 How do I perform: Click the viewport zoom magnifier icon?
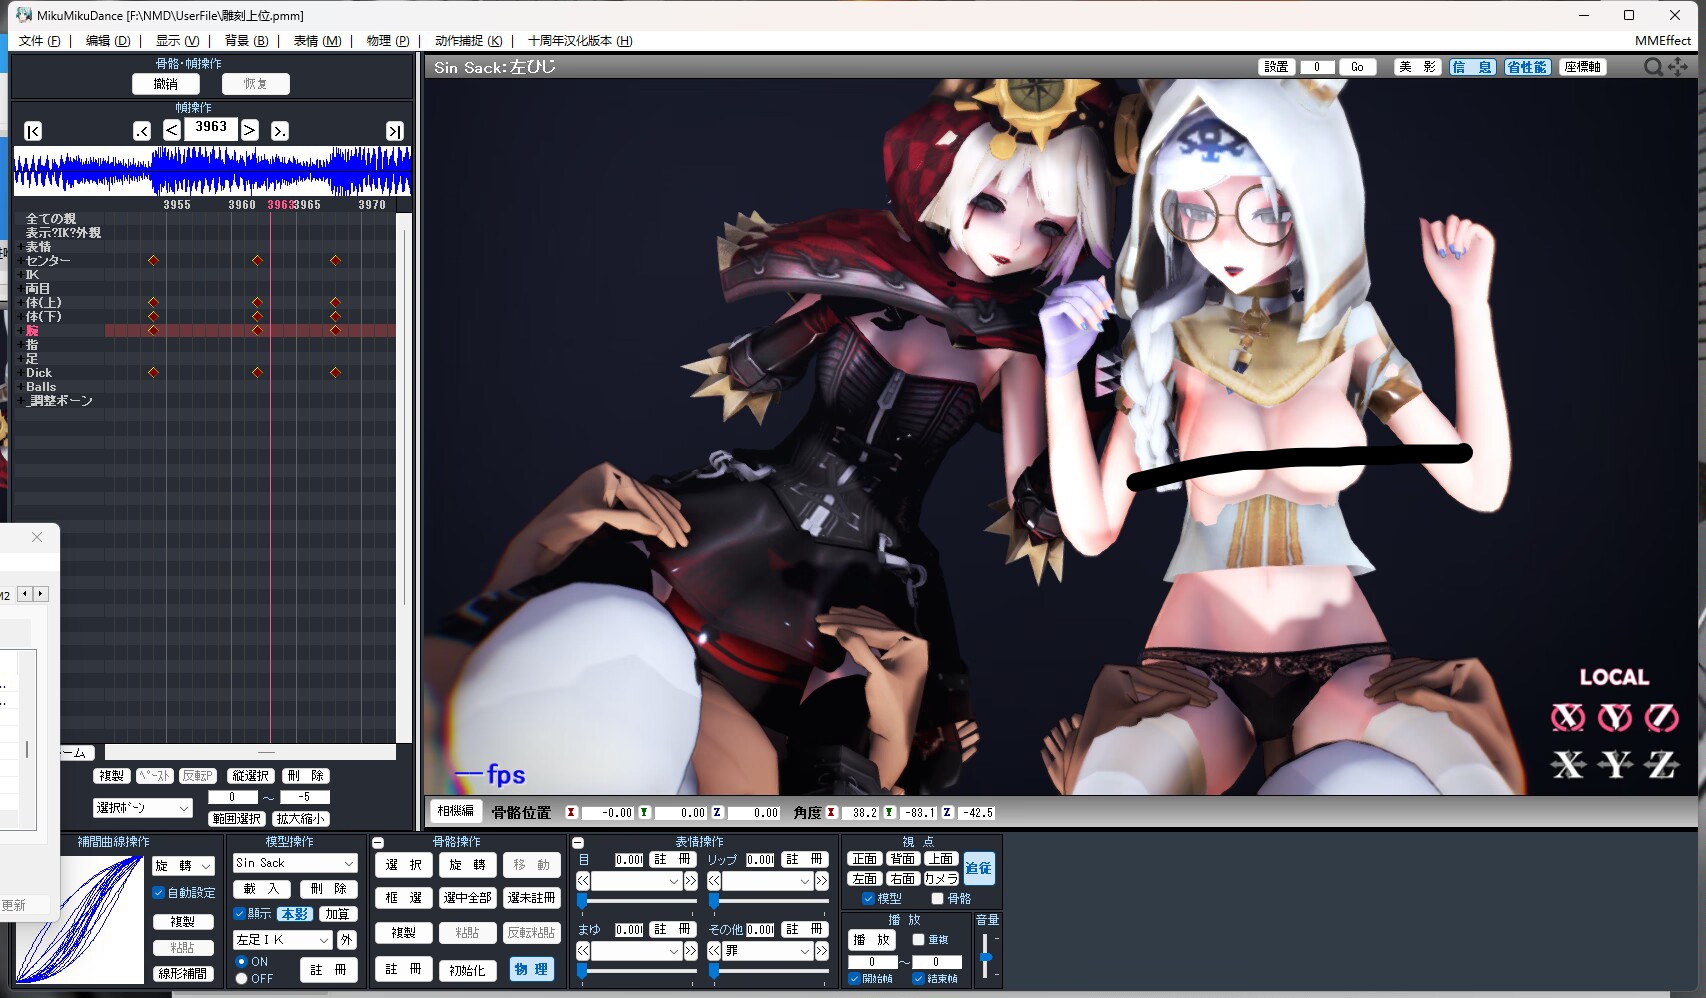coord(1654,67)
